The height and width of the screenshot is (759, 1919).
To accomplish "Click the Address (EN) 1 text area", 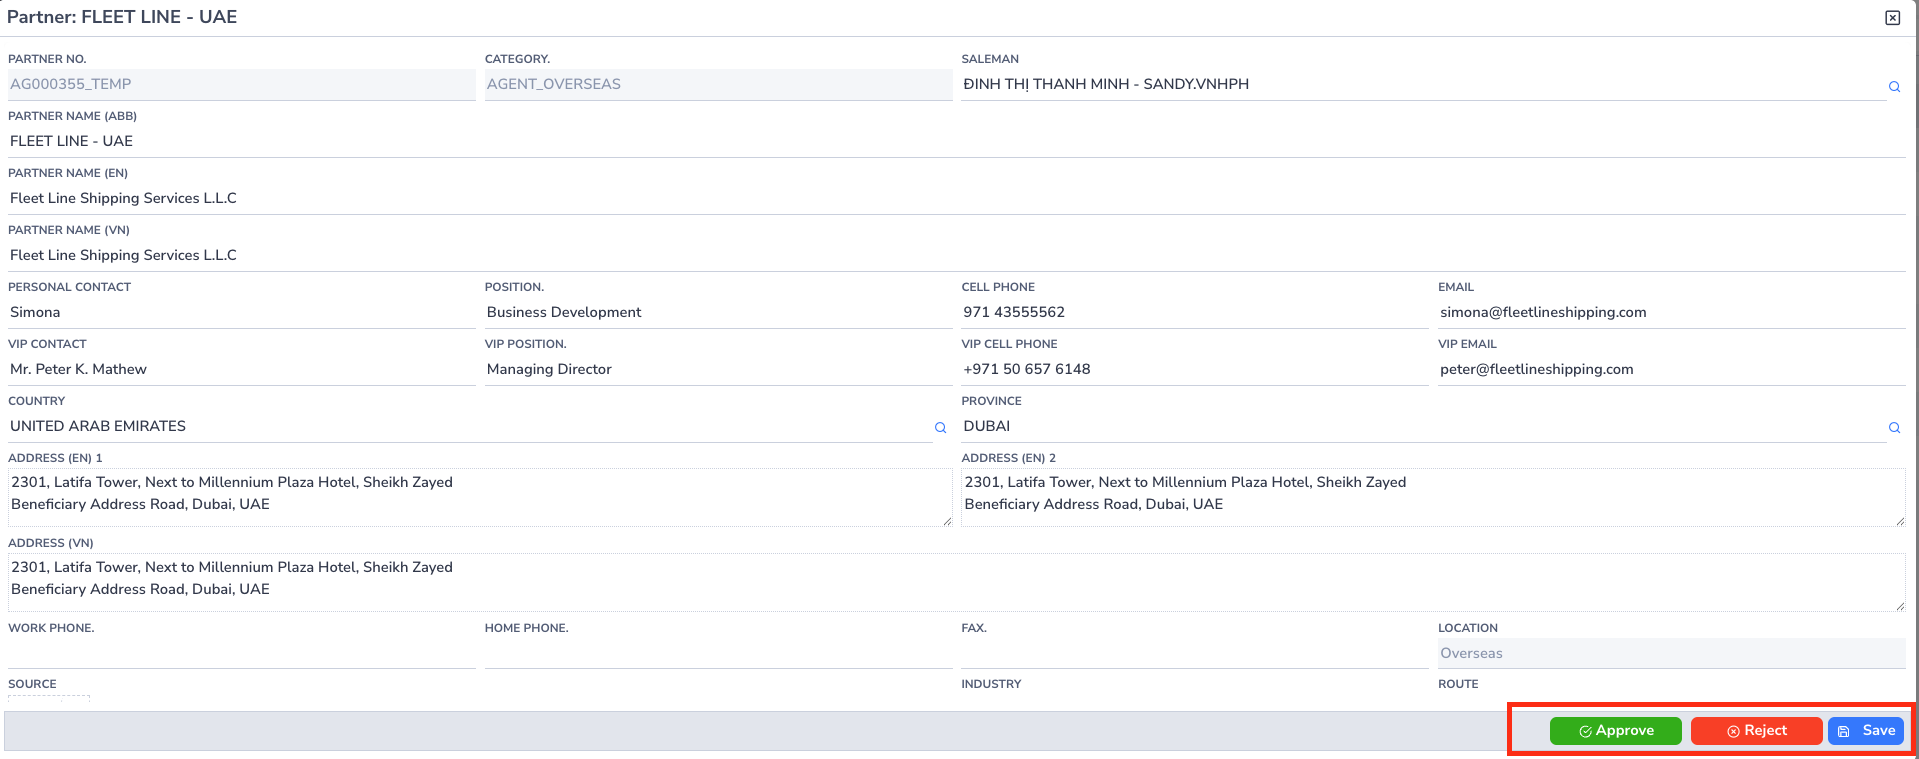I will 478,496.
